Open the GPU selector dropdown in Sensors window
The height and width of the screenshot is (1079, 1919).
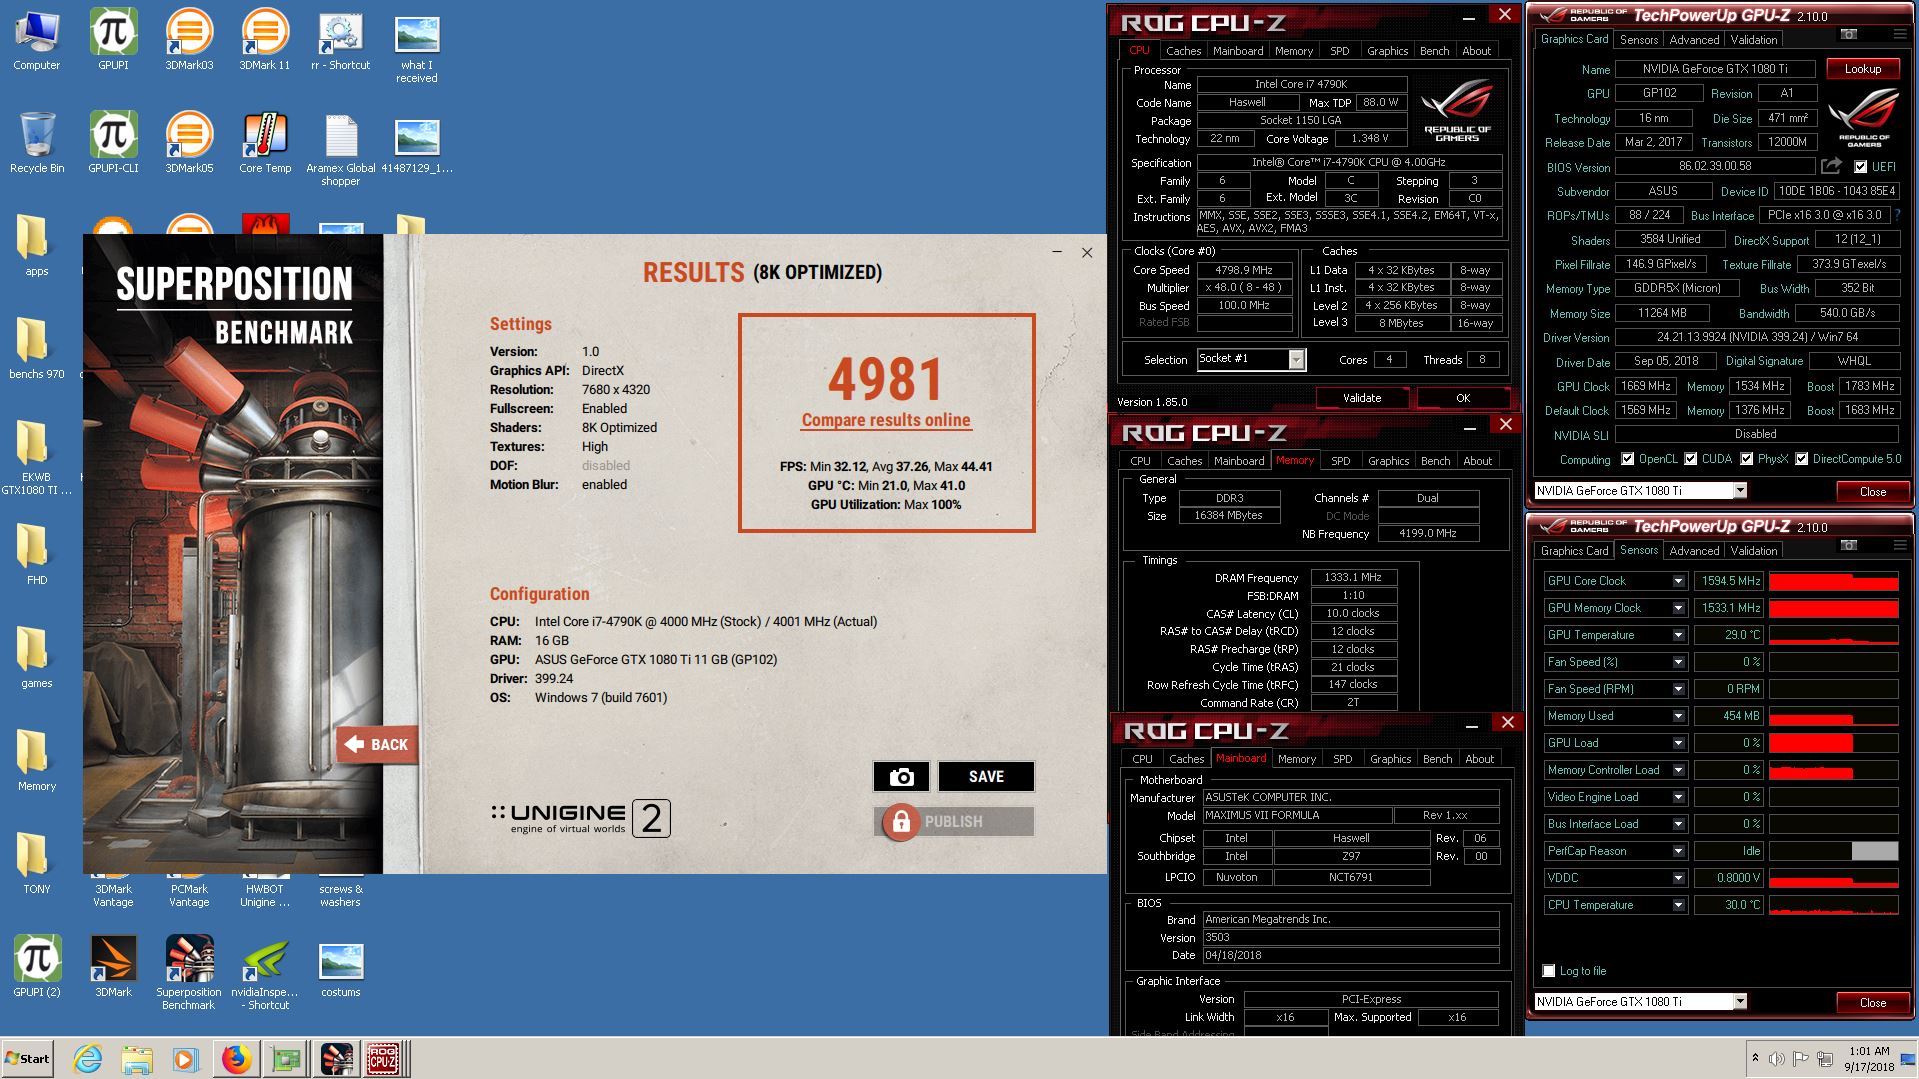tap(1740, 1001)
